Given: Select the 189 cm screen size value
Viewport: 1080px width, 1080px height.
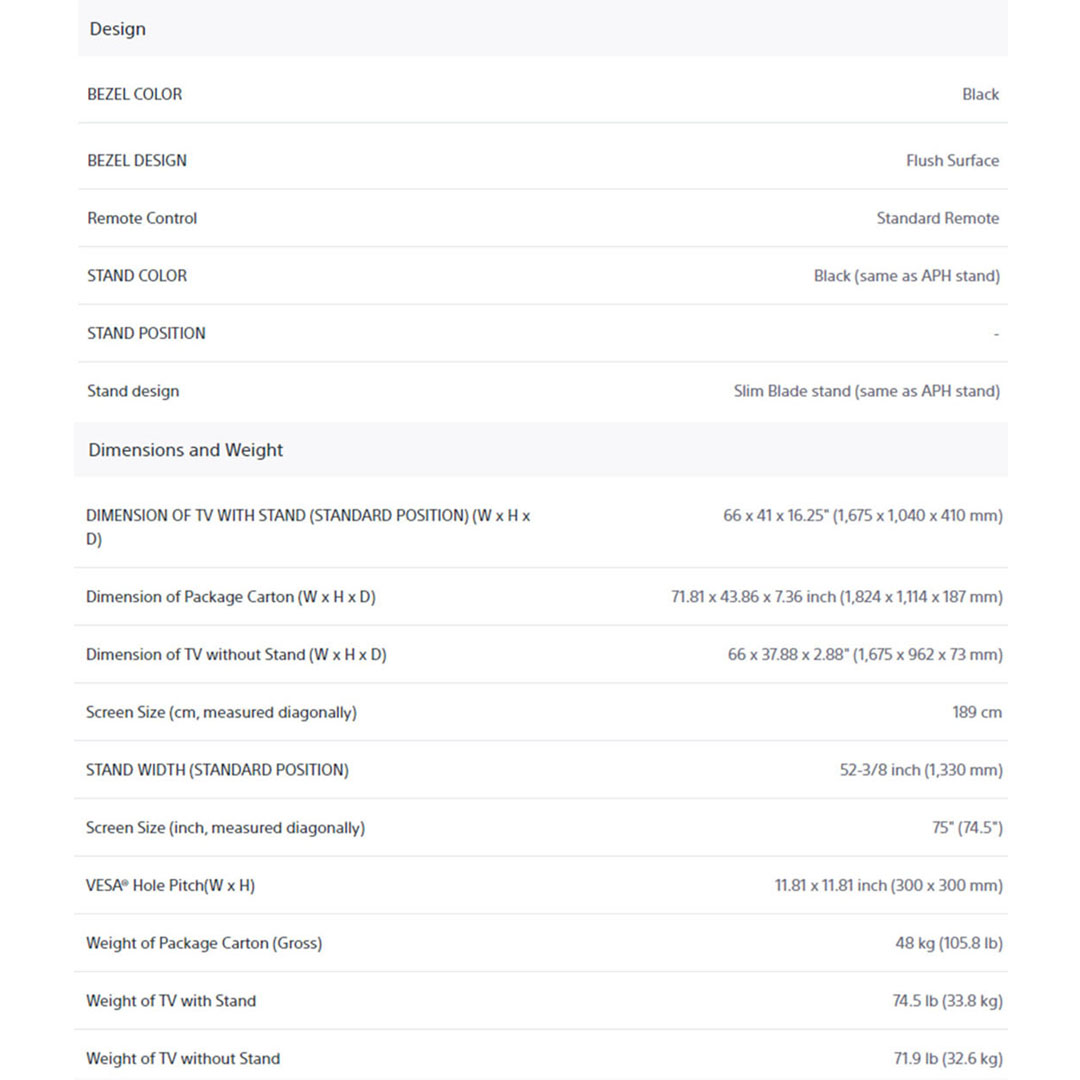Looking at the screenshot, I should point(976,713).
